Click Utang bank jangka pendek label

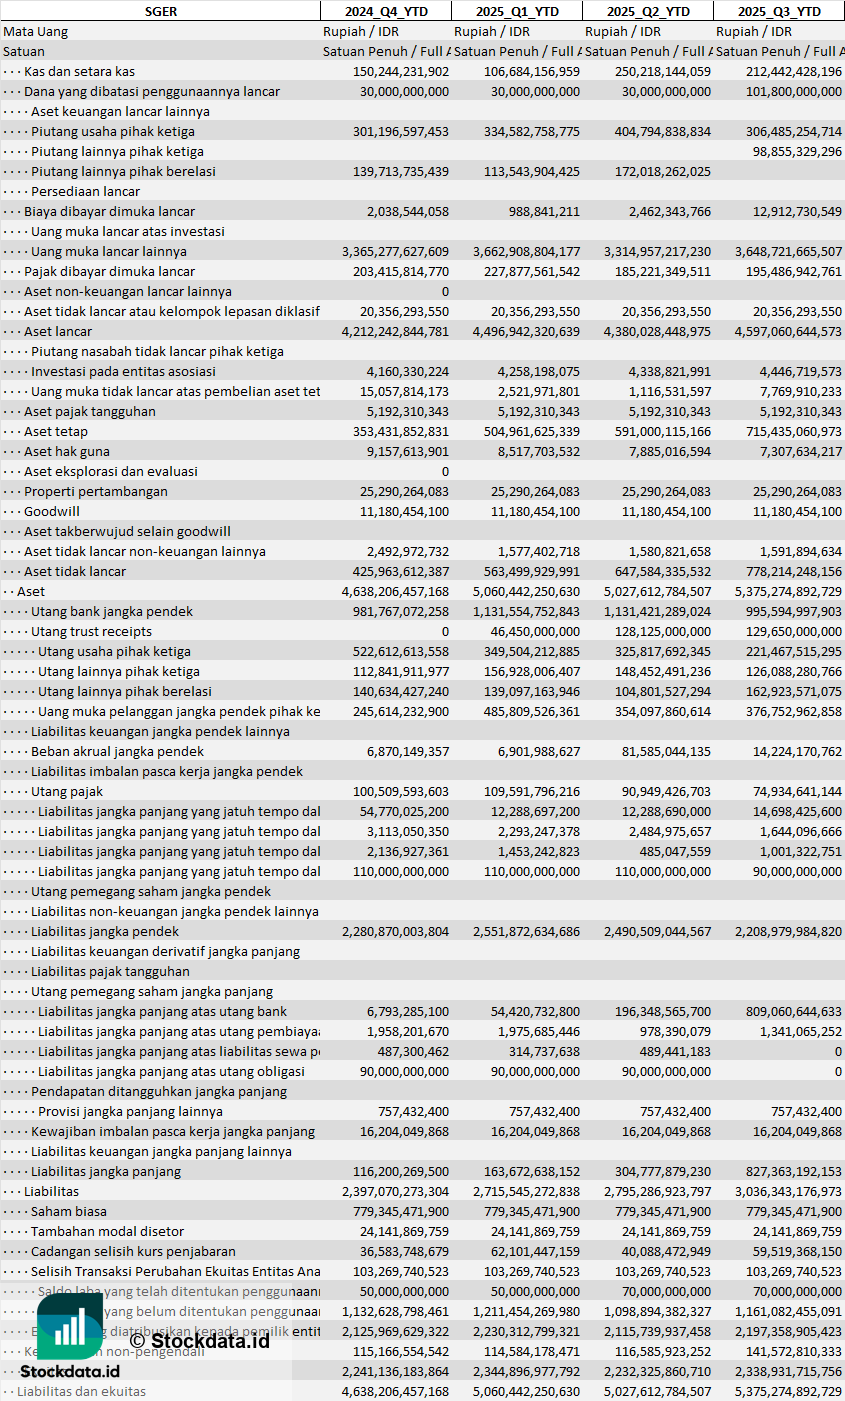point(112,611)
